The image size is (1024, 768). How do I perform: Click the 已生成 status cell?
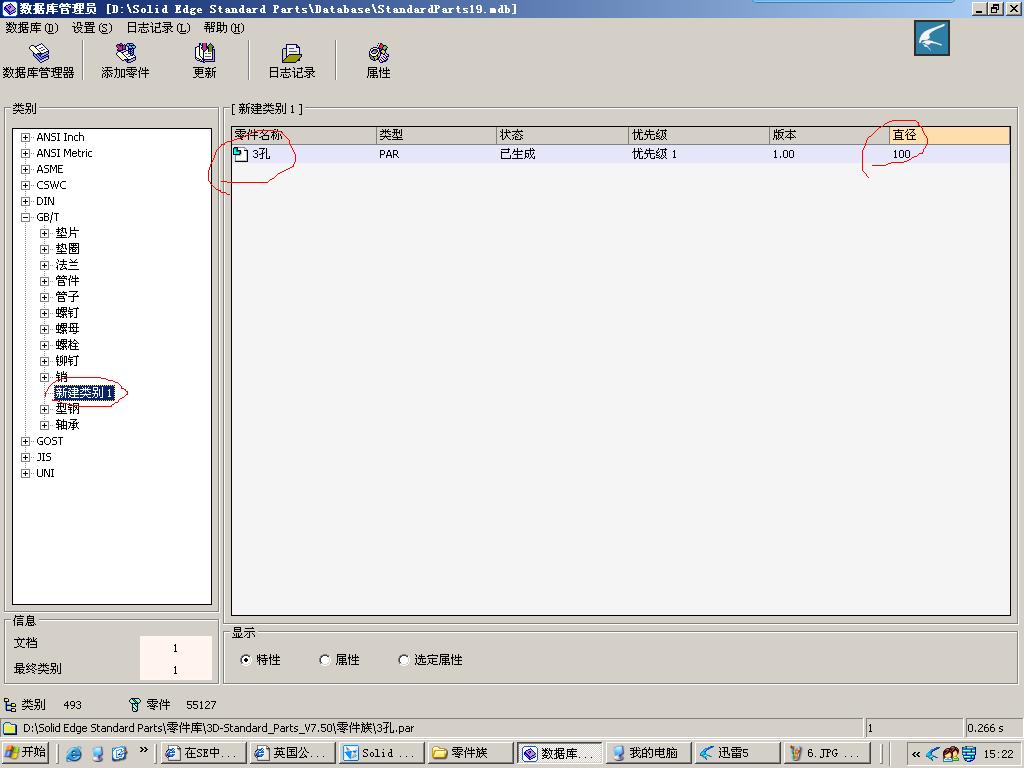coord(517,154)
